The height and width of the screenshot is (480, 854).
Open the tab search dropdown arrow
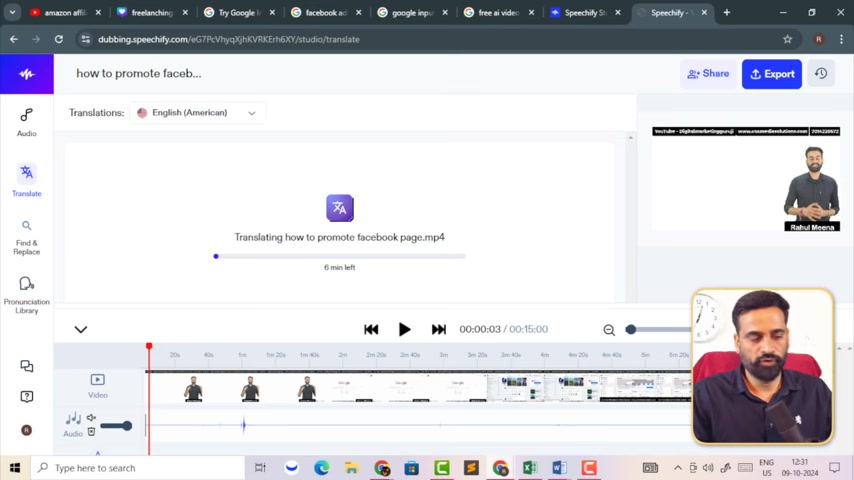pyautogui.click(x=12, y=12)
